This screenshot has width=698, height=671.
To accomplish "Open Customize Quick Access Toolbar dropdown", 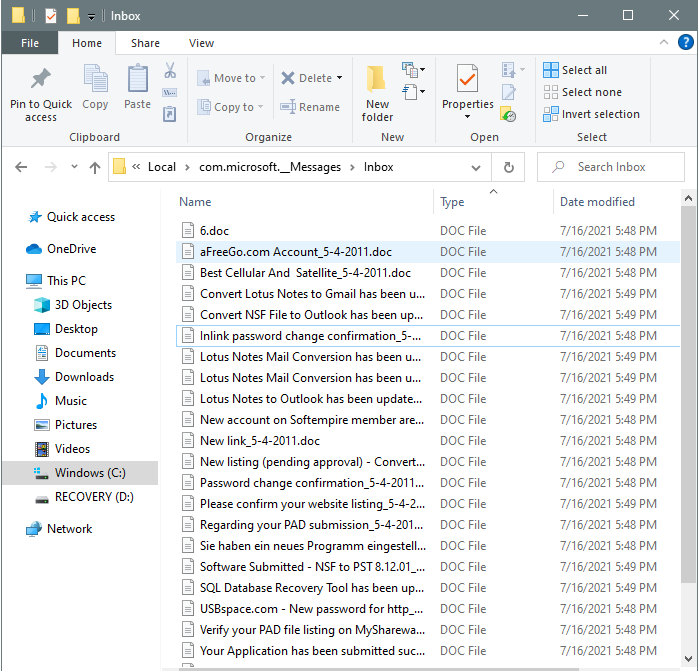I will tap(91, 17).
